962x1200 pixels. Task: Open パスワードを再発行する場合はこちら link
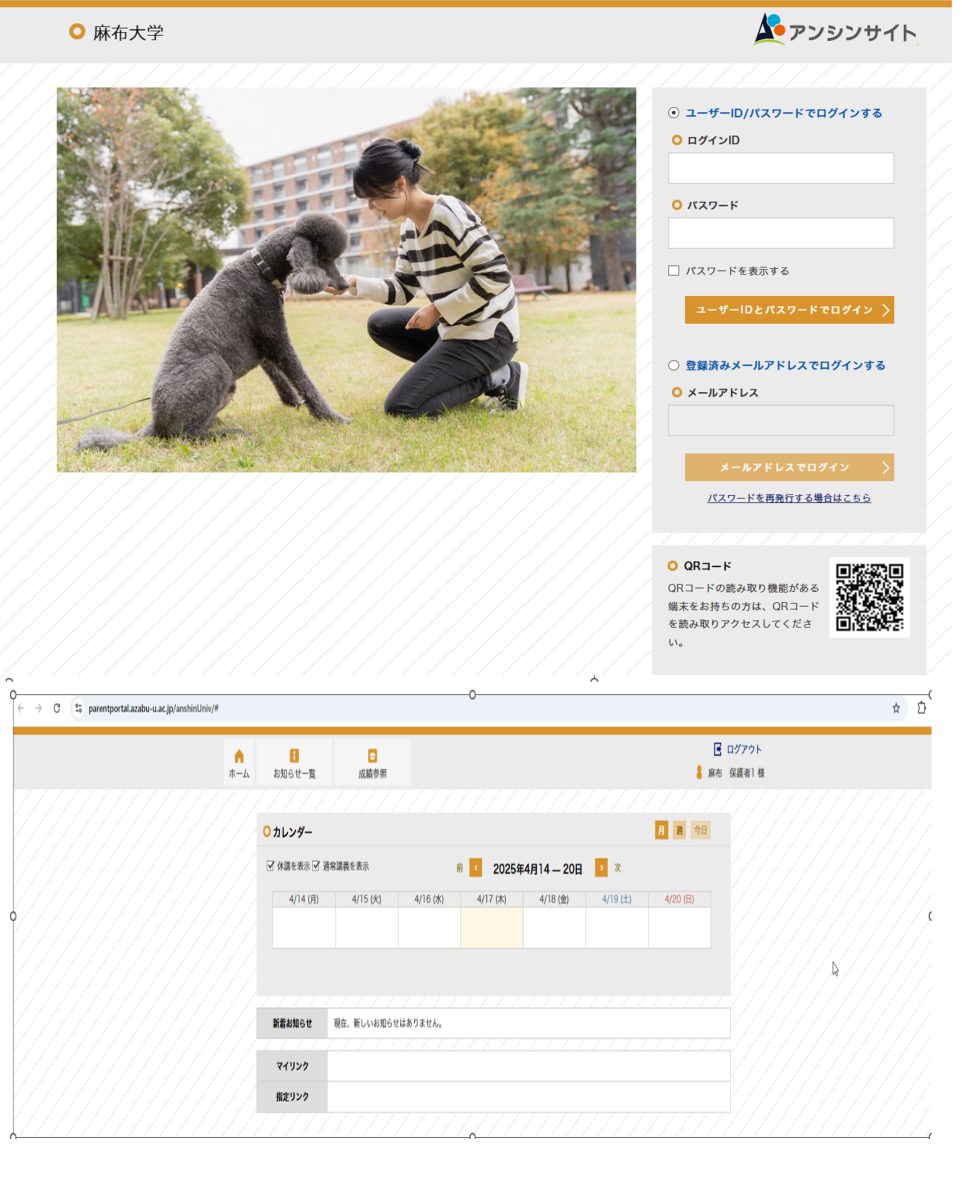coord(789,498)
